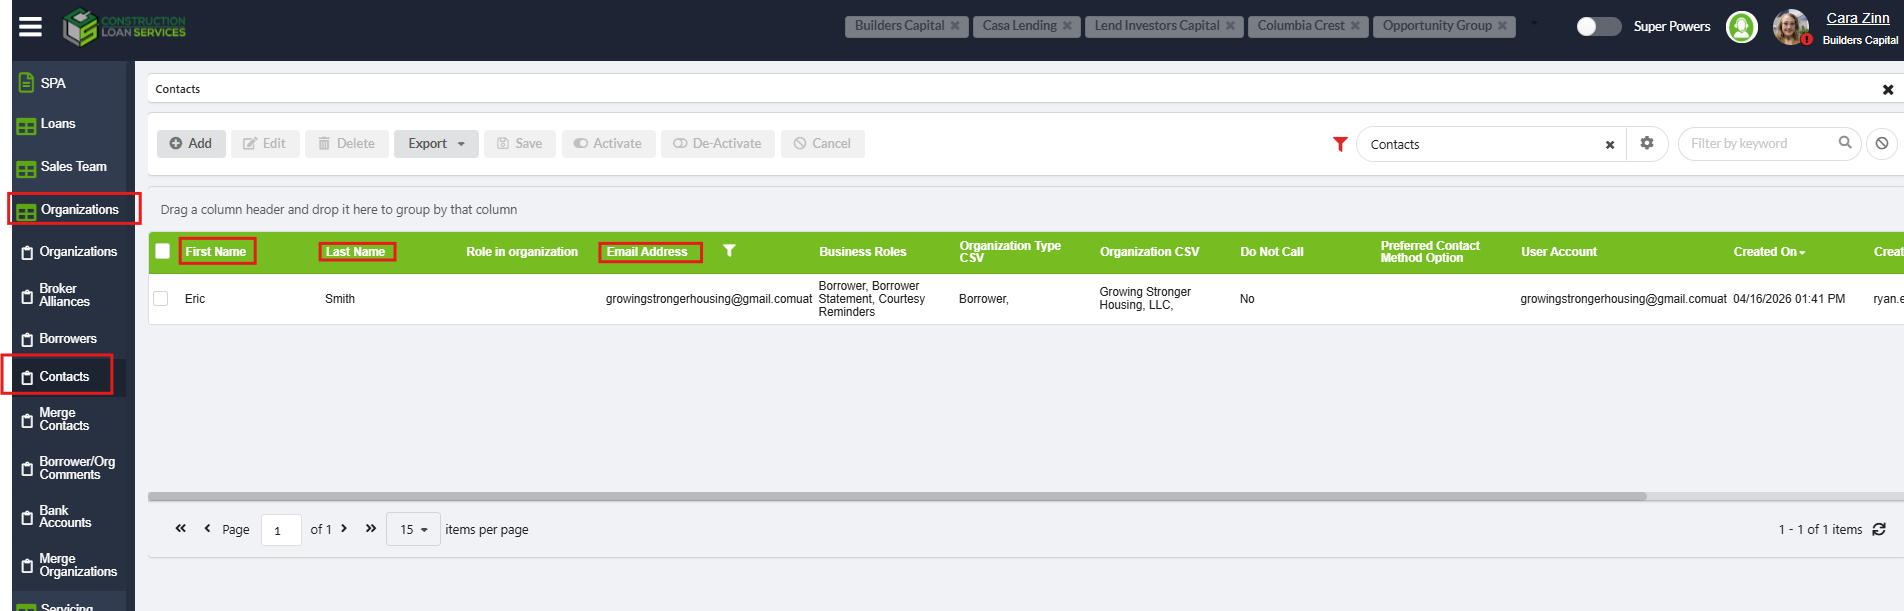Sort by Last Name column

(x=356, y=252)
